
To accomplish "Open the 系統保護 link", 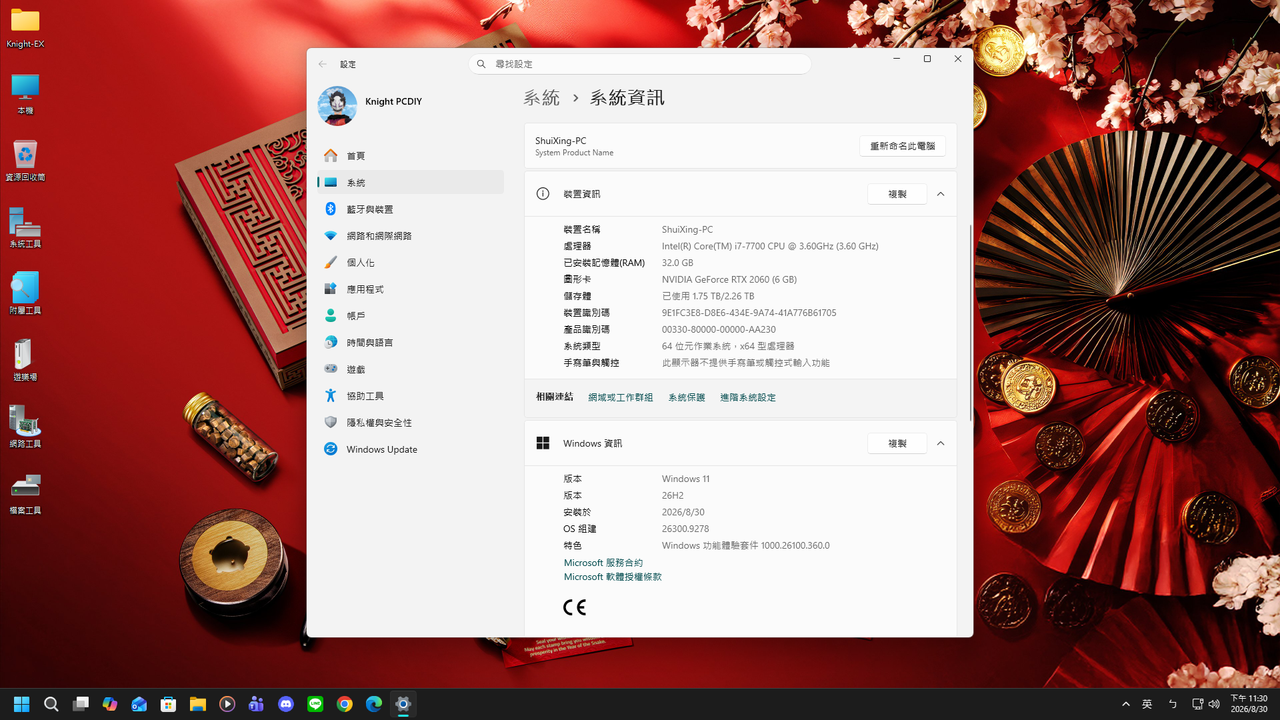I will tap(686, 398).
